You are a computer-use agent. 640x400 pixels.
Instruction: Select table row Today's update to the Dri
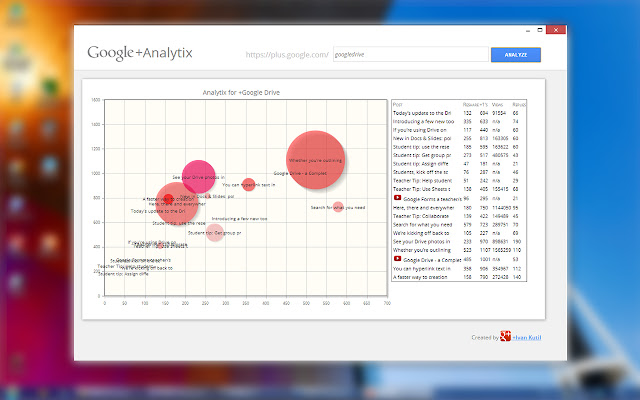point(459,113)
